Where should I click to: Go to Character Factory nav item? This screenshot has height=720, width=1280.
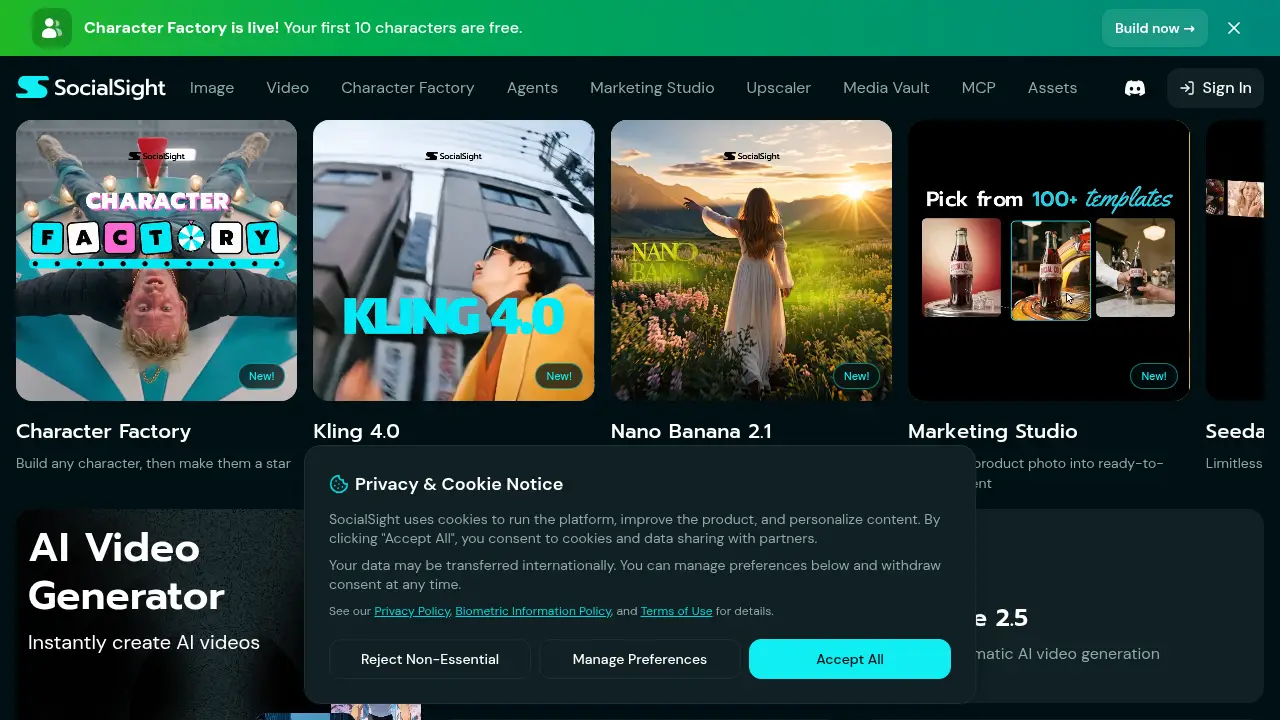tap(408, 88)
